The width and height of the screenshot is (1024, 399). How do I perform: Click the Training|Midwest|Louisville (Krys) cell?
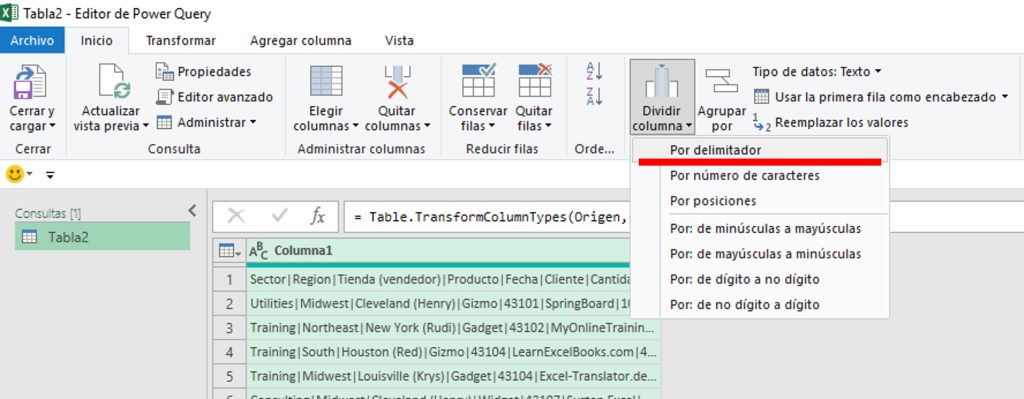pyautogui.click(x=454, y=376)
